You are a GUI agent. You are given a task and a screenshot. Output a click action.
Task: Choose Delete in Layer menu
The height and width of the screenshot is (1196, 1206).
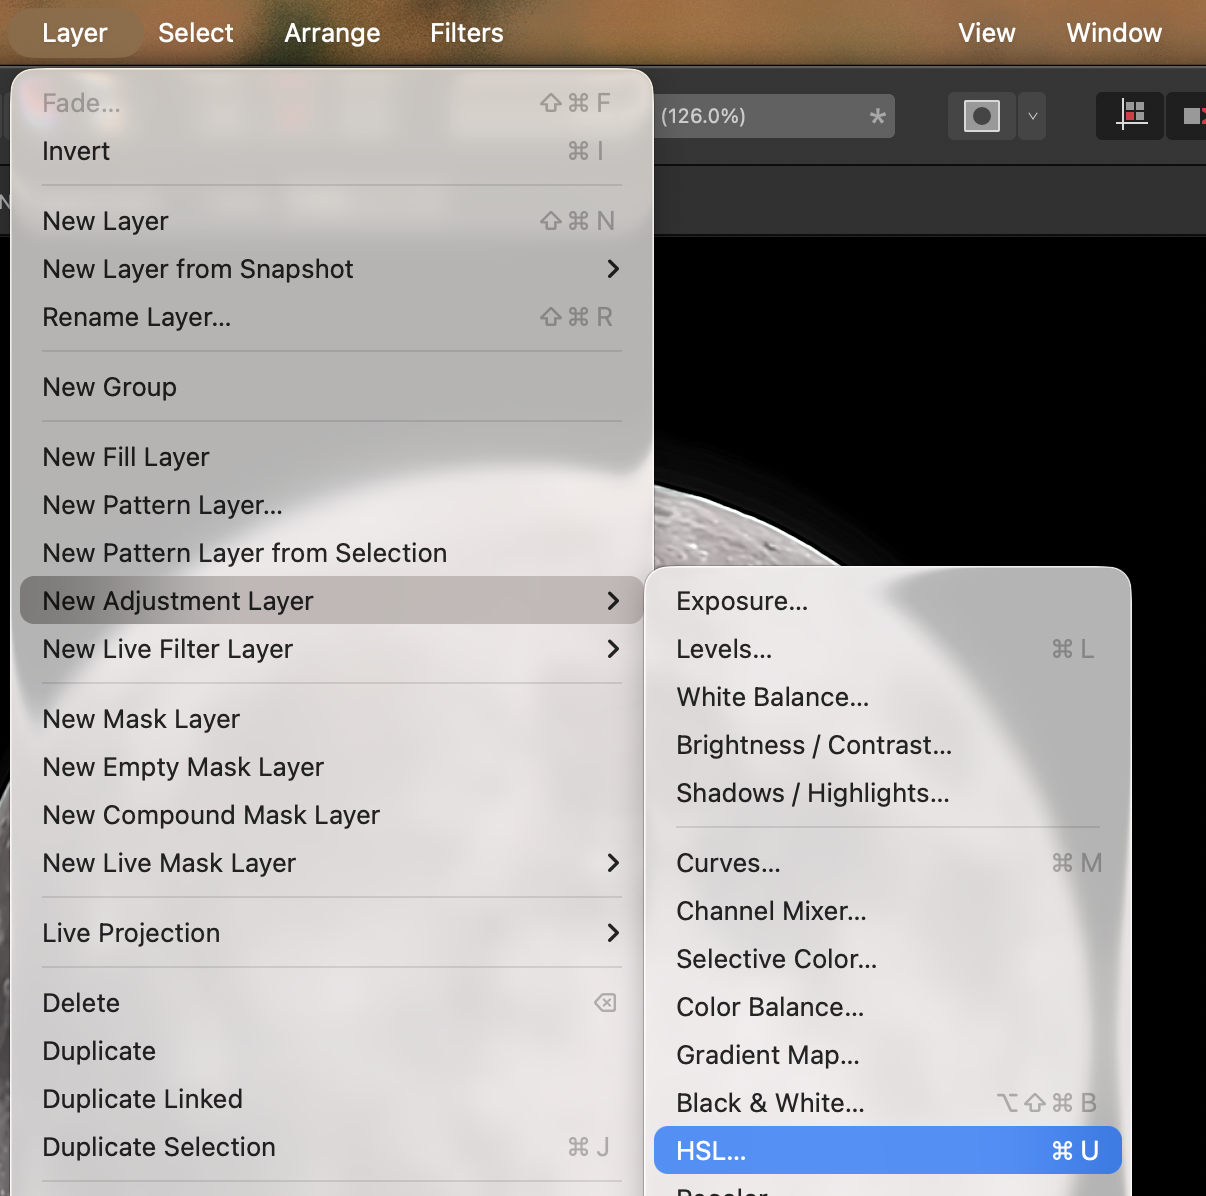pos(331,1003)
